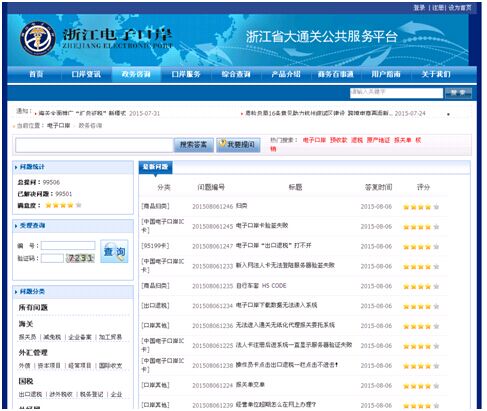The image size is (487, 411).
Task: Select the 加工贸易 subcategory
Action: (x=110, y=337)
